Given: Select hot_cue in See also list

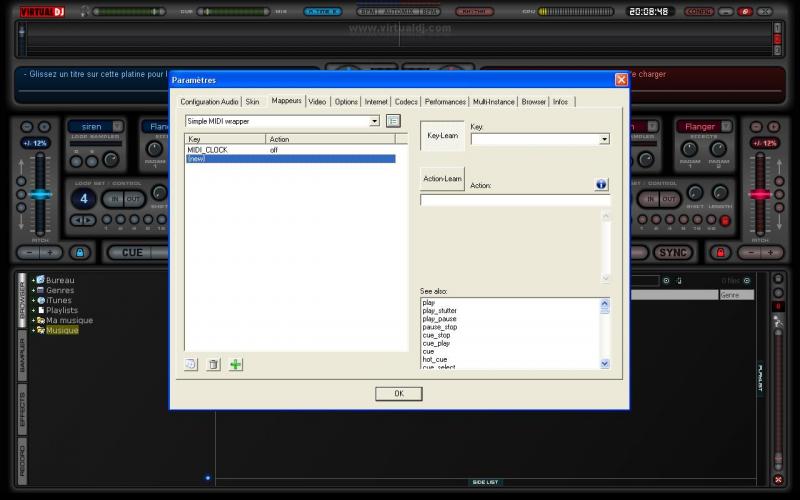Looking at the screenshot, I should tap(435, 359).
